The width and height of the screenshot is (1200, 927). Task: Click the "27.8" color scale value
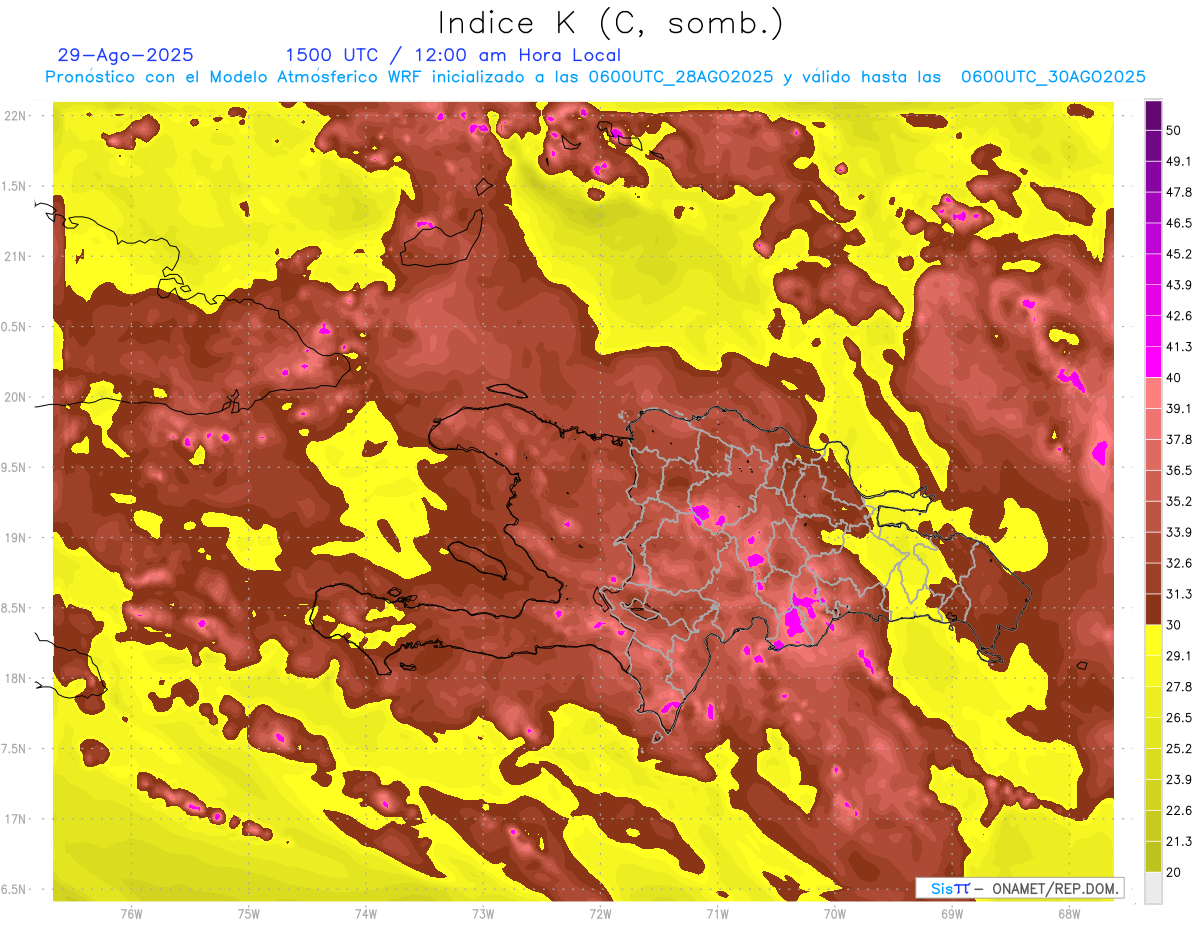[1178, 687]
